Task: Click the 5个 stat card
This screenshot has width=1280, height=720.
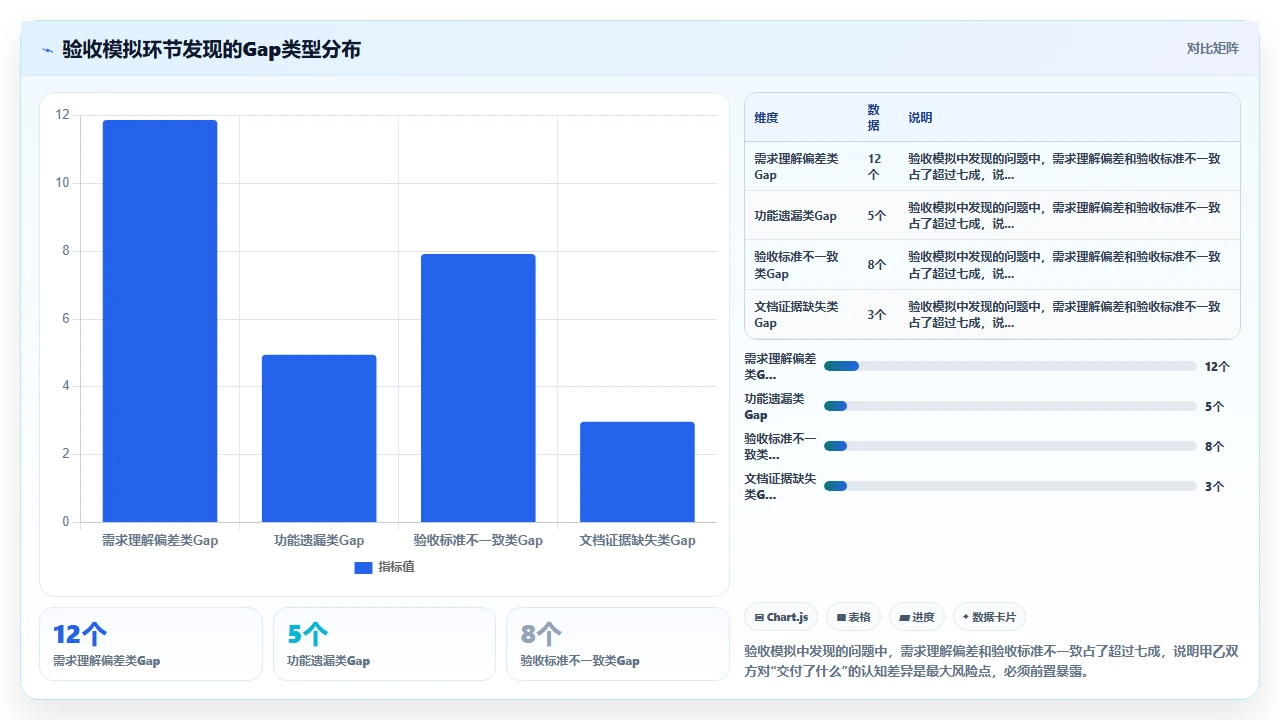Action: tap(384, 644)
